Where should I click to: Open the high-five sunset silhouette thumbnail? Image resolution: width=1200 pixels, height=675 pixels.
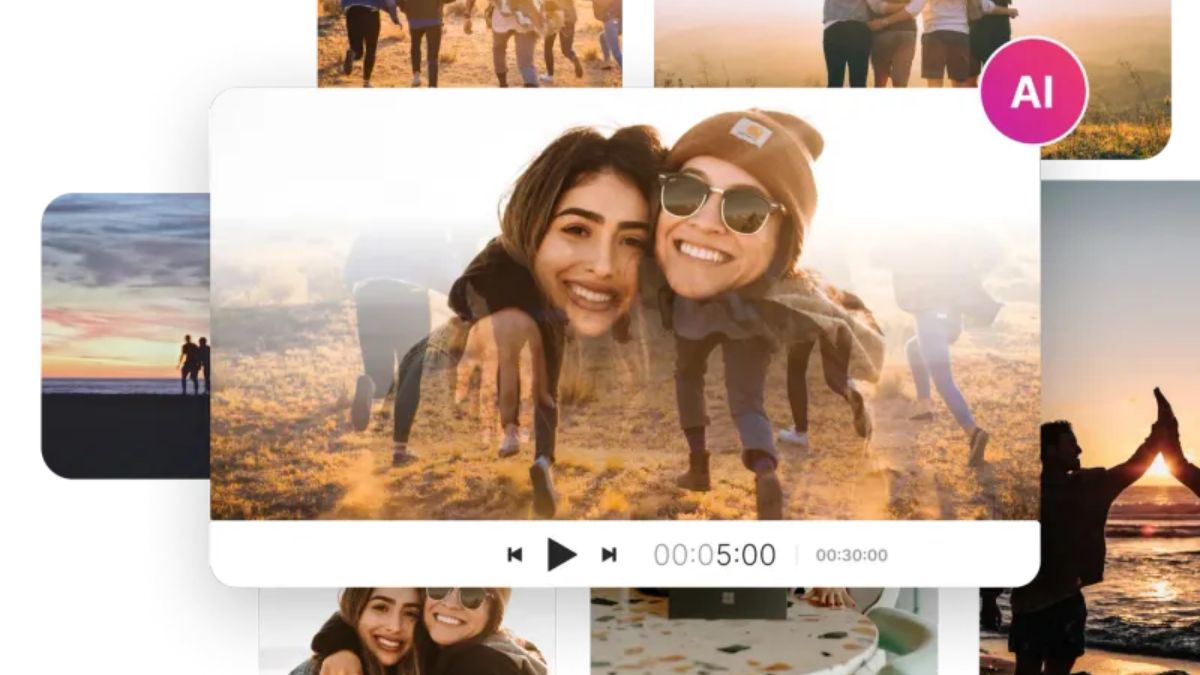point(1120,427)
